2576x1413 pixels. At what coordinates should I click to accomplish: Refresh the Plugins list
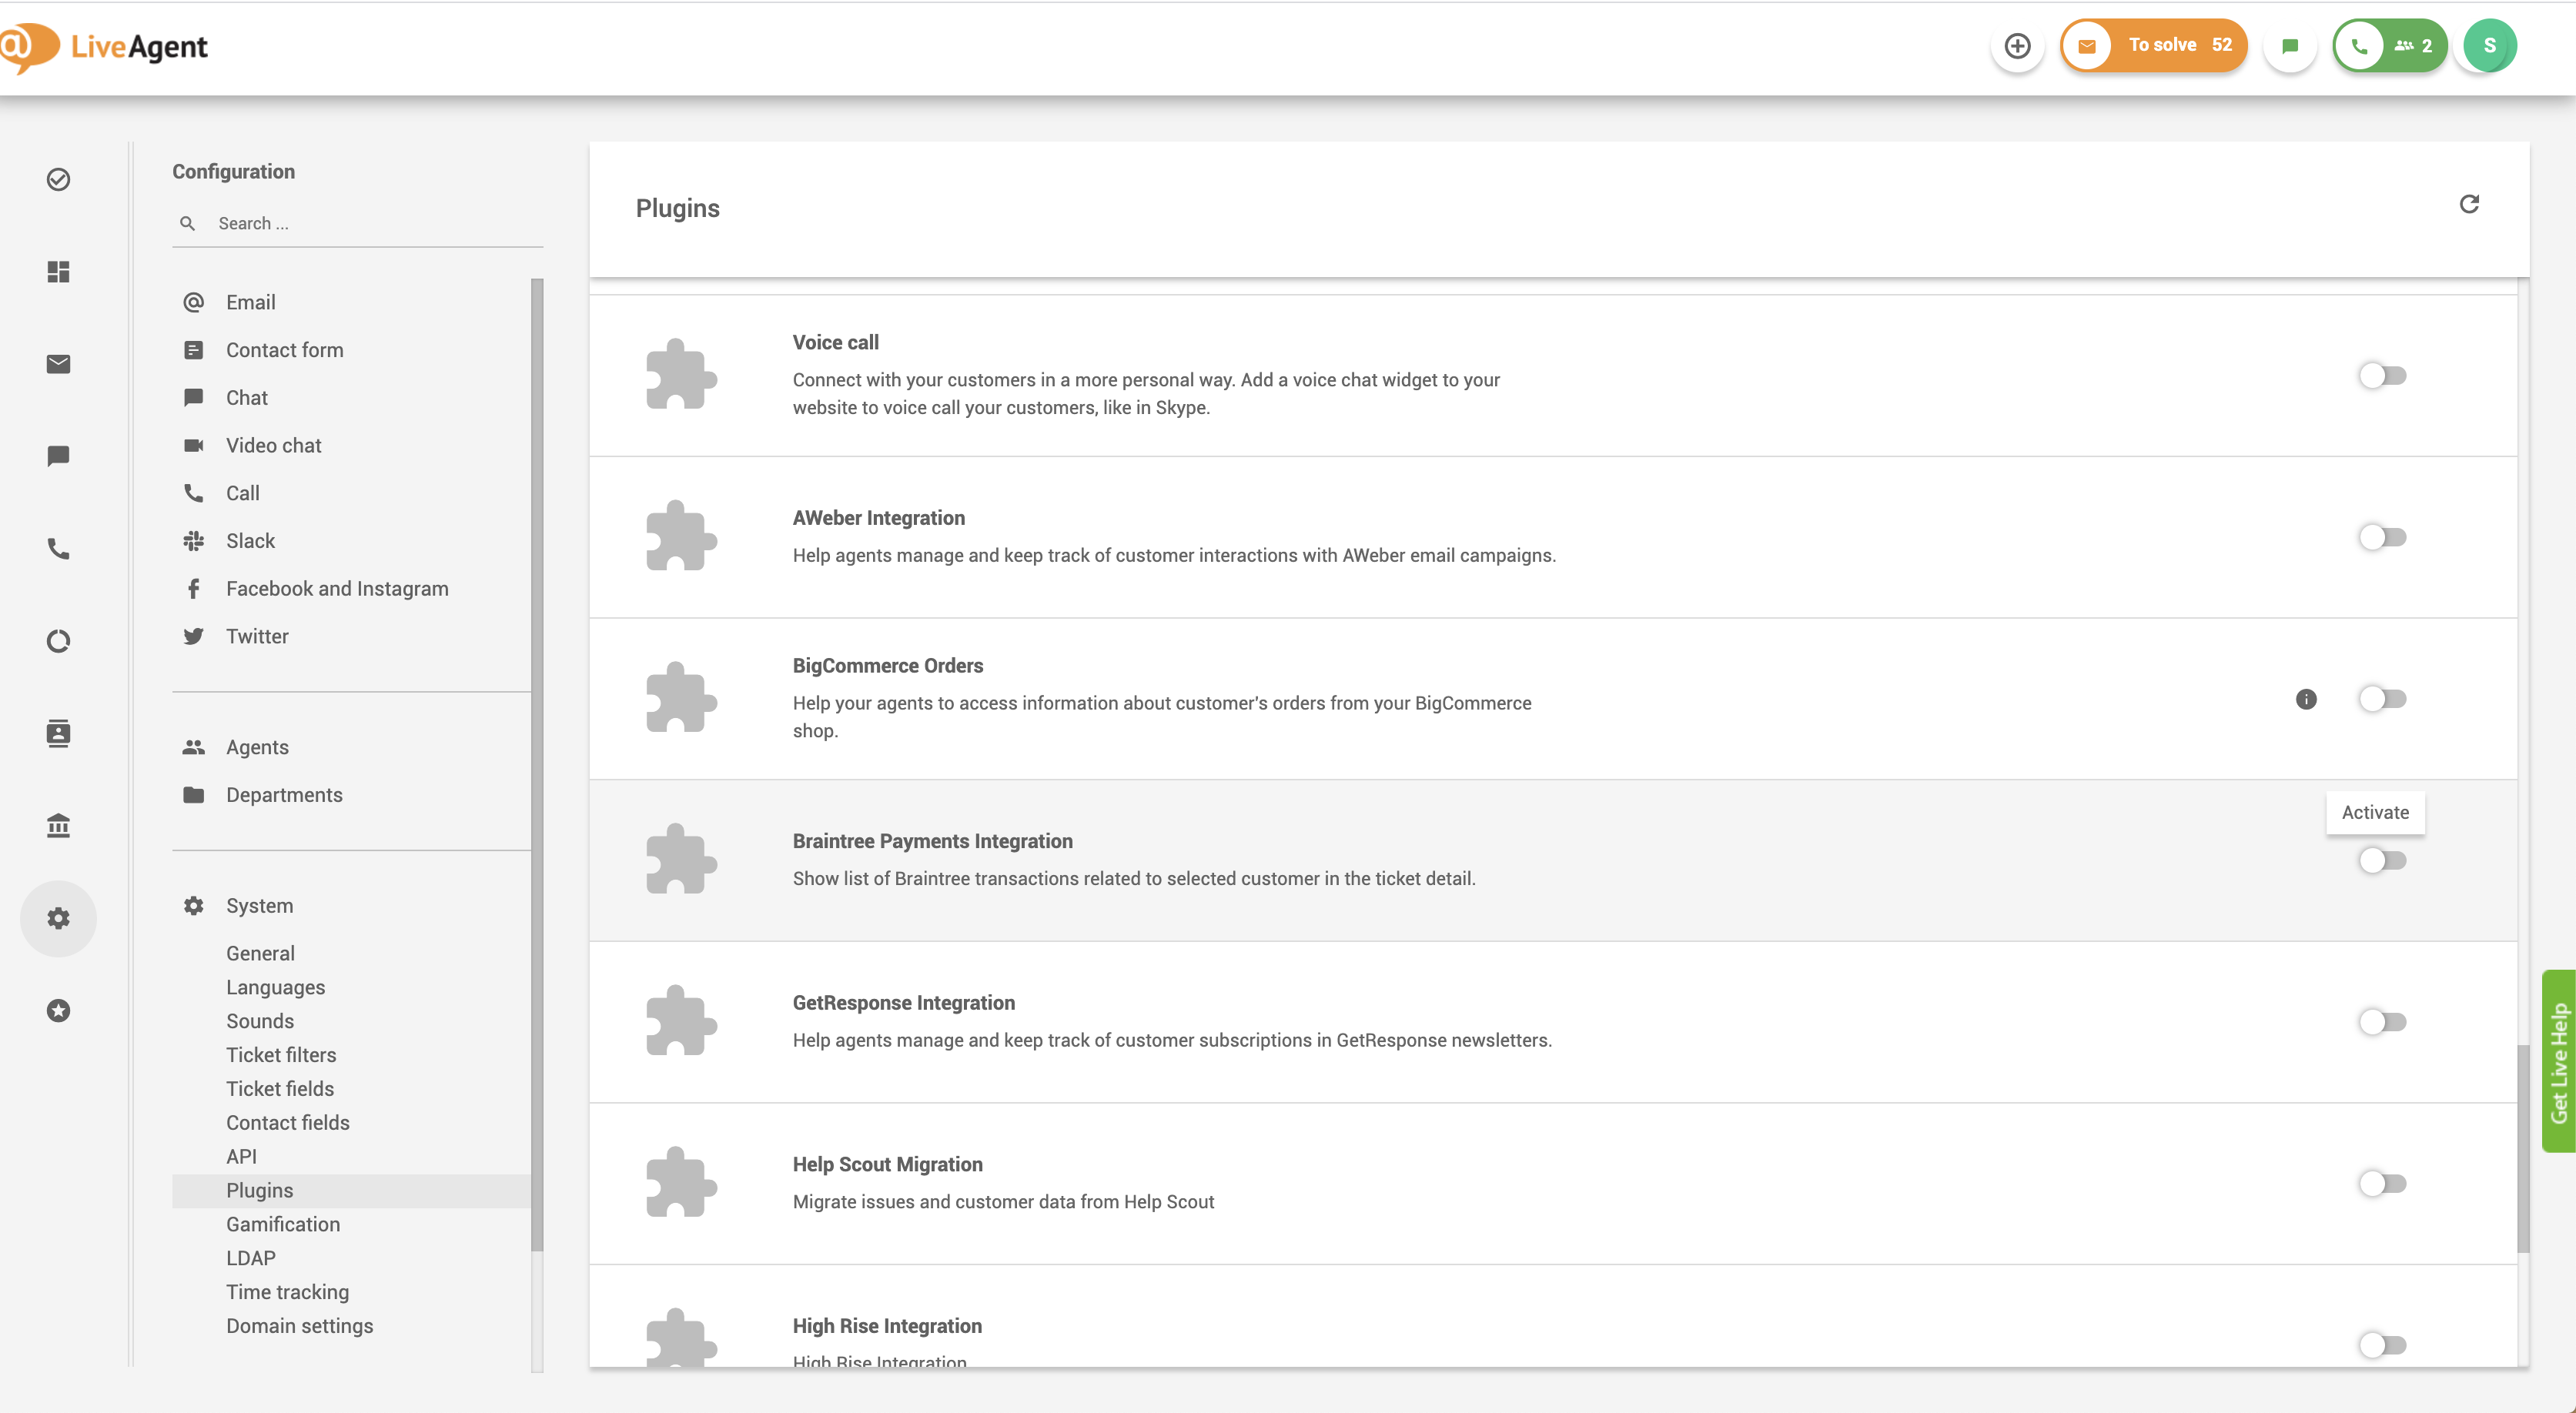point(2470,204)
